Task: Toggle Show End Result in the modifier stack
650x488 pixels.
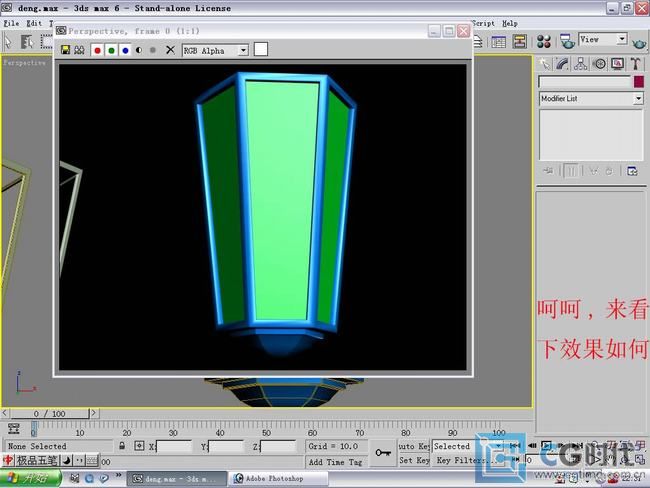Action: click(571, 171)
